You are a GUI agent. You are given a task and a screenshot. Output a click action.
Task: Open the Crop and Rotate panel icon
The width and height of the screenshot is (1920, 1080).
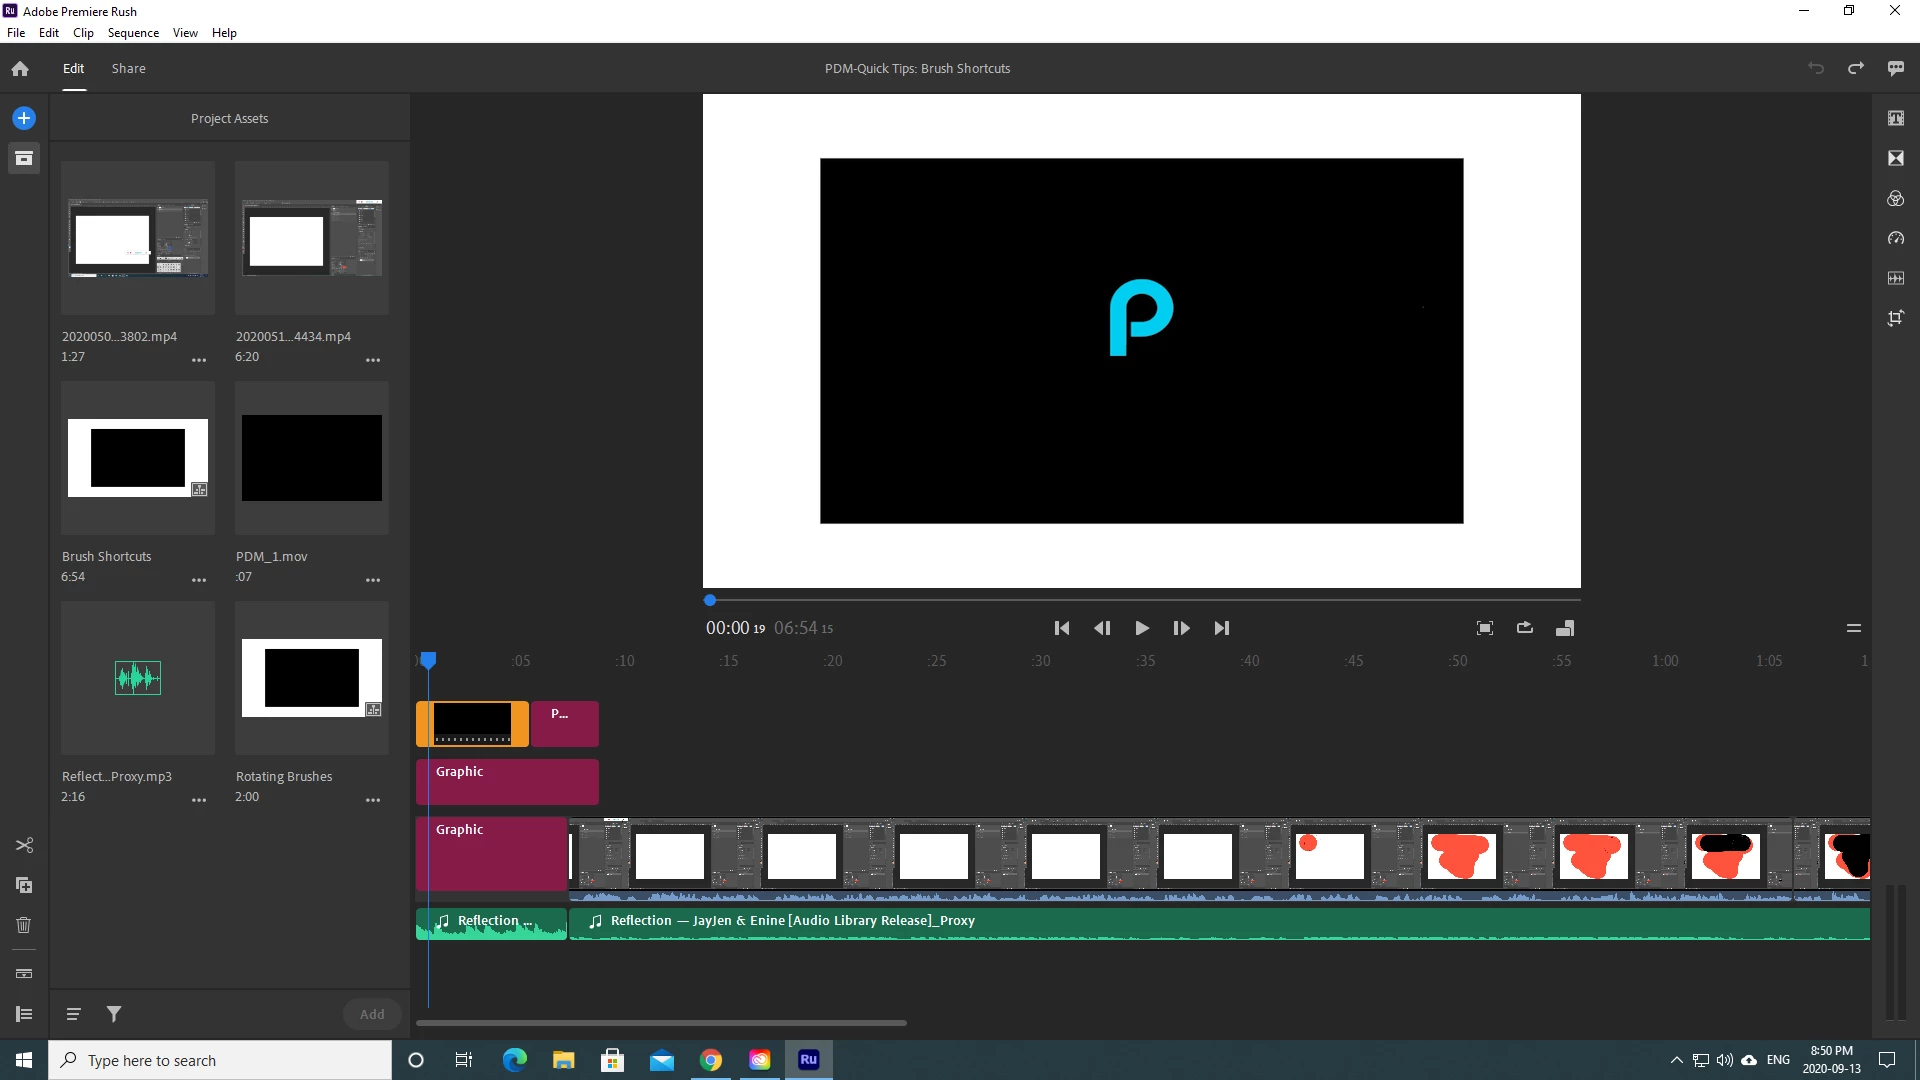tap(1895, 318)
